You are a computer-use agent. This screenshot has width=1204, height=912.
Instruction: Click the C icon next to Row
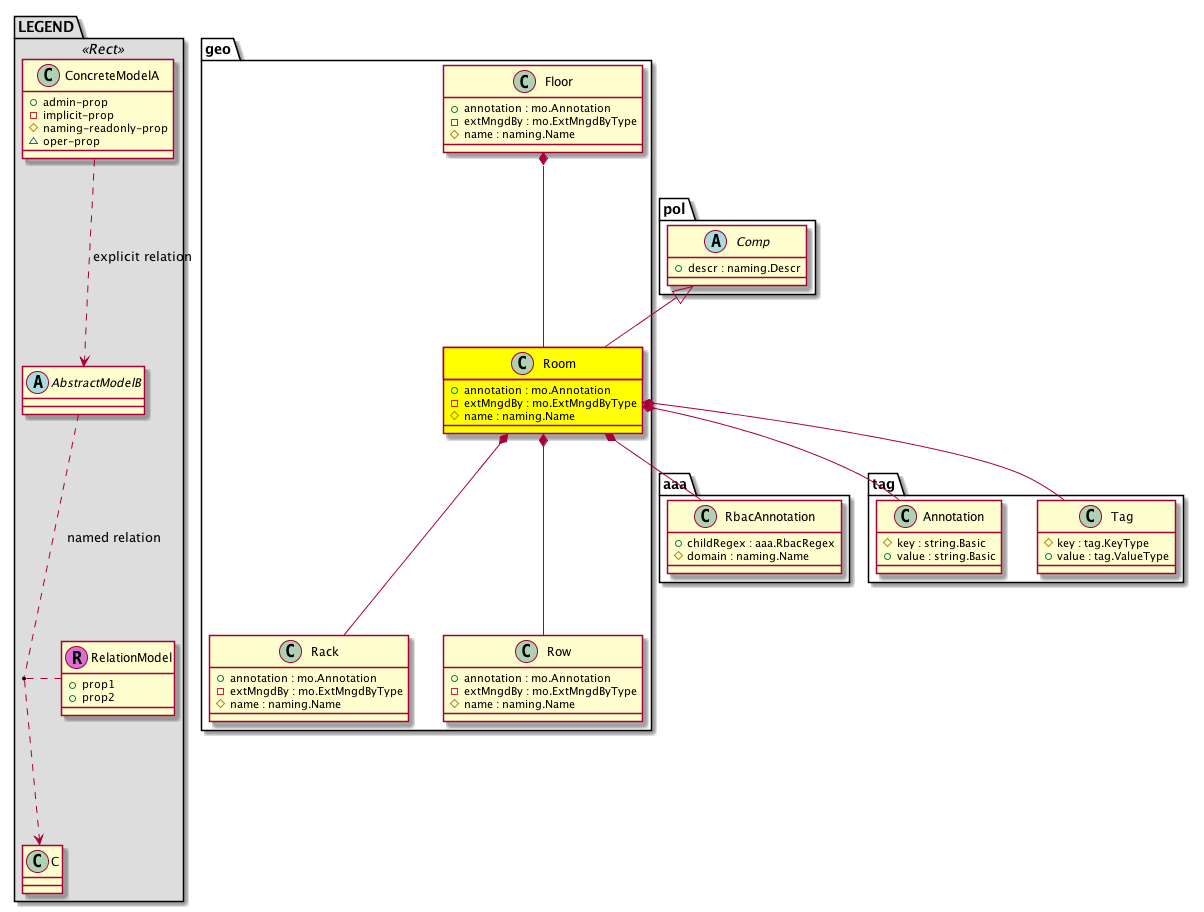[528, 652]
